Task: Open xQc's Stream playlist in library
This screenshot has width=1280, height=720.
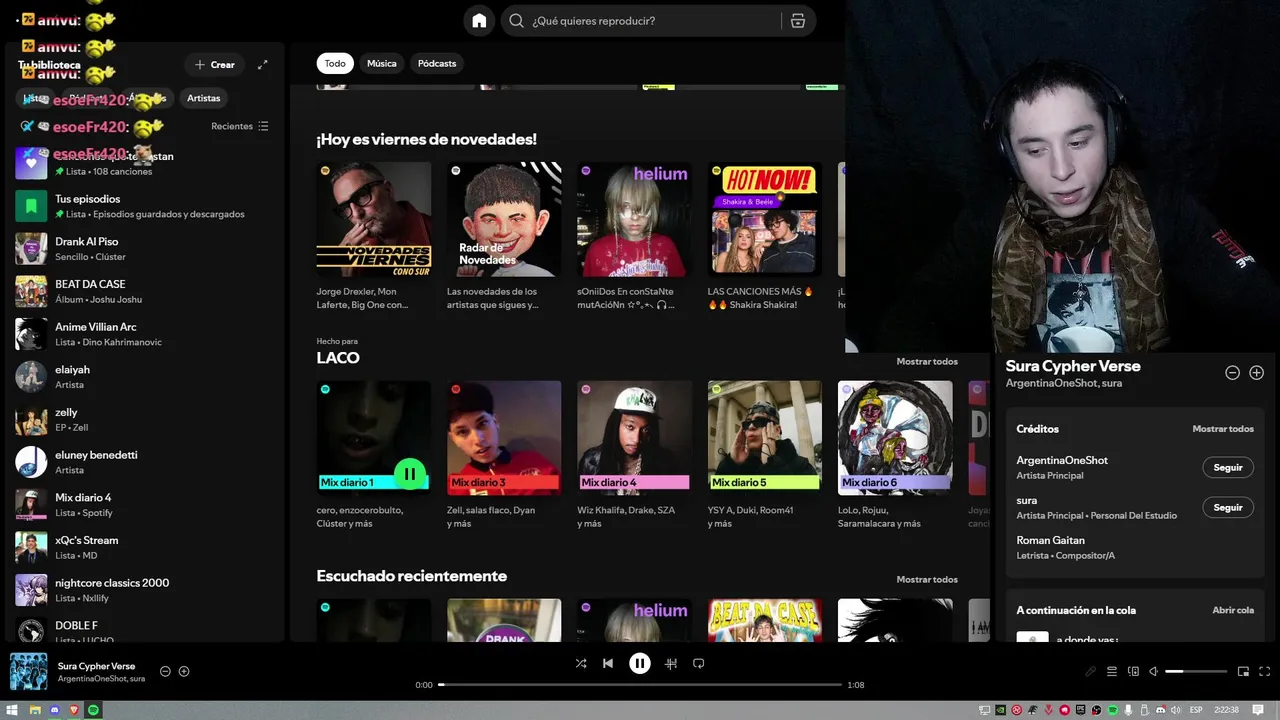Action: coord(147,547)
